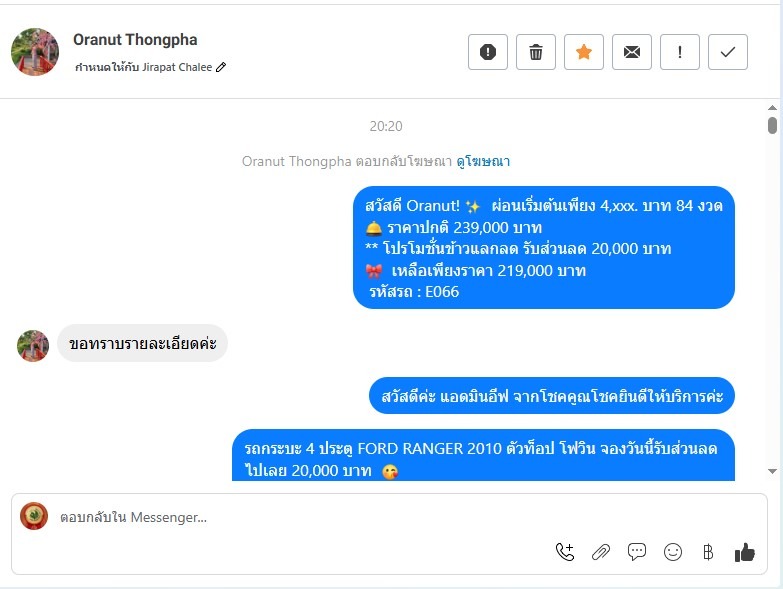783x589 pixels.
Task: Open saved replies speech bubble icon
Action: tap(637, 552)
